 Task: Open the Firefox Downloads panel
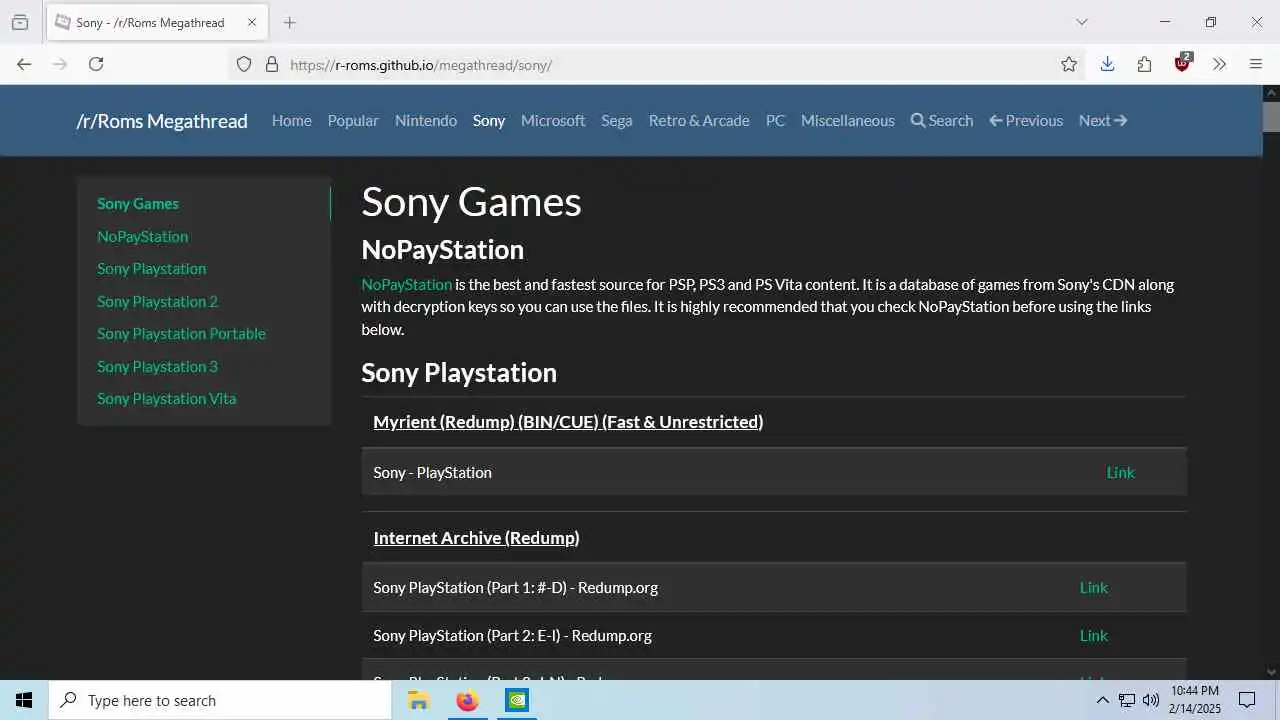(x=1107, y=64)
